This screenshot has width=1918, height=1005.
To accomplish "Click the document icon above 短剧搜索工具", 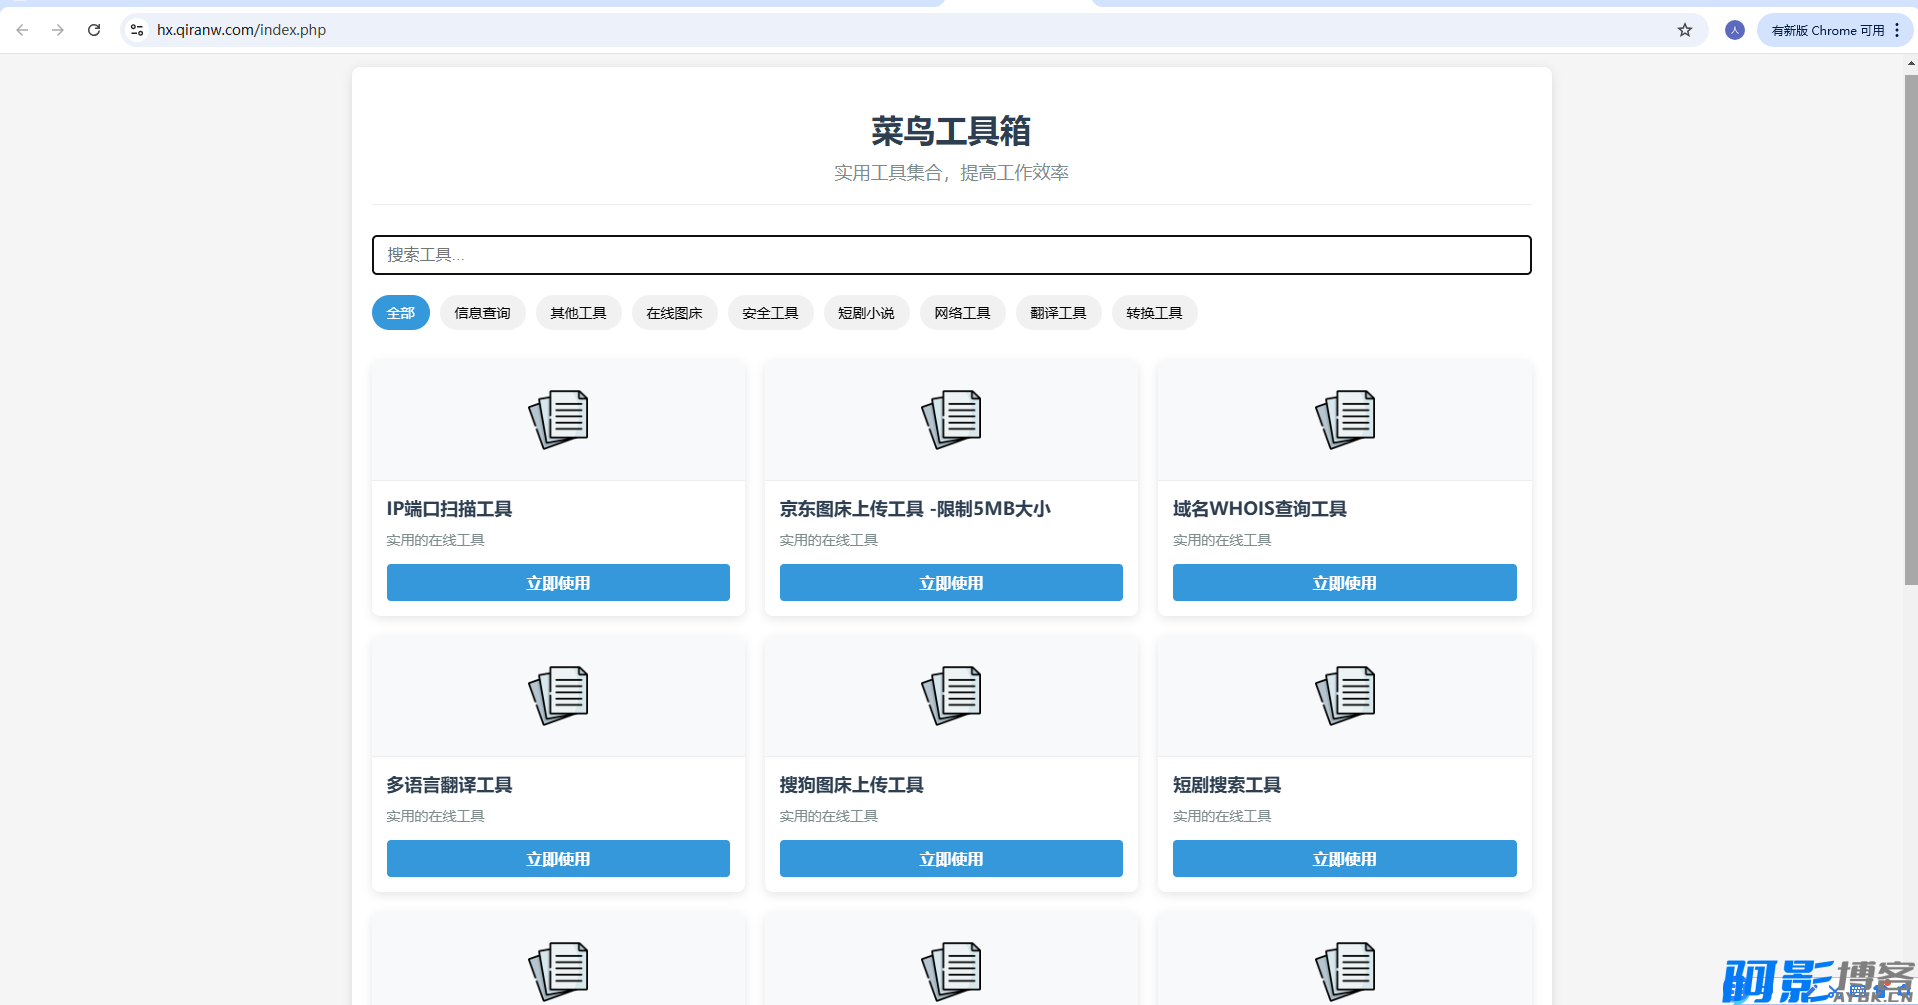I will click(x=1344, y=695).
